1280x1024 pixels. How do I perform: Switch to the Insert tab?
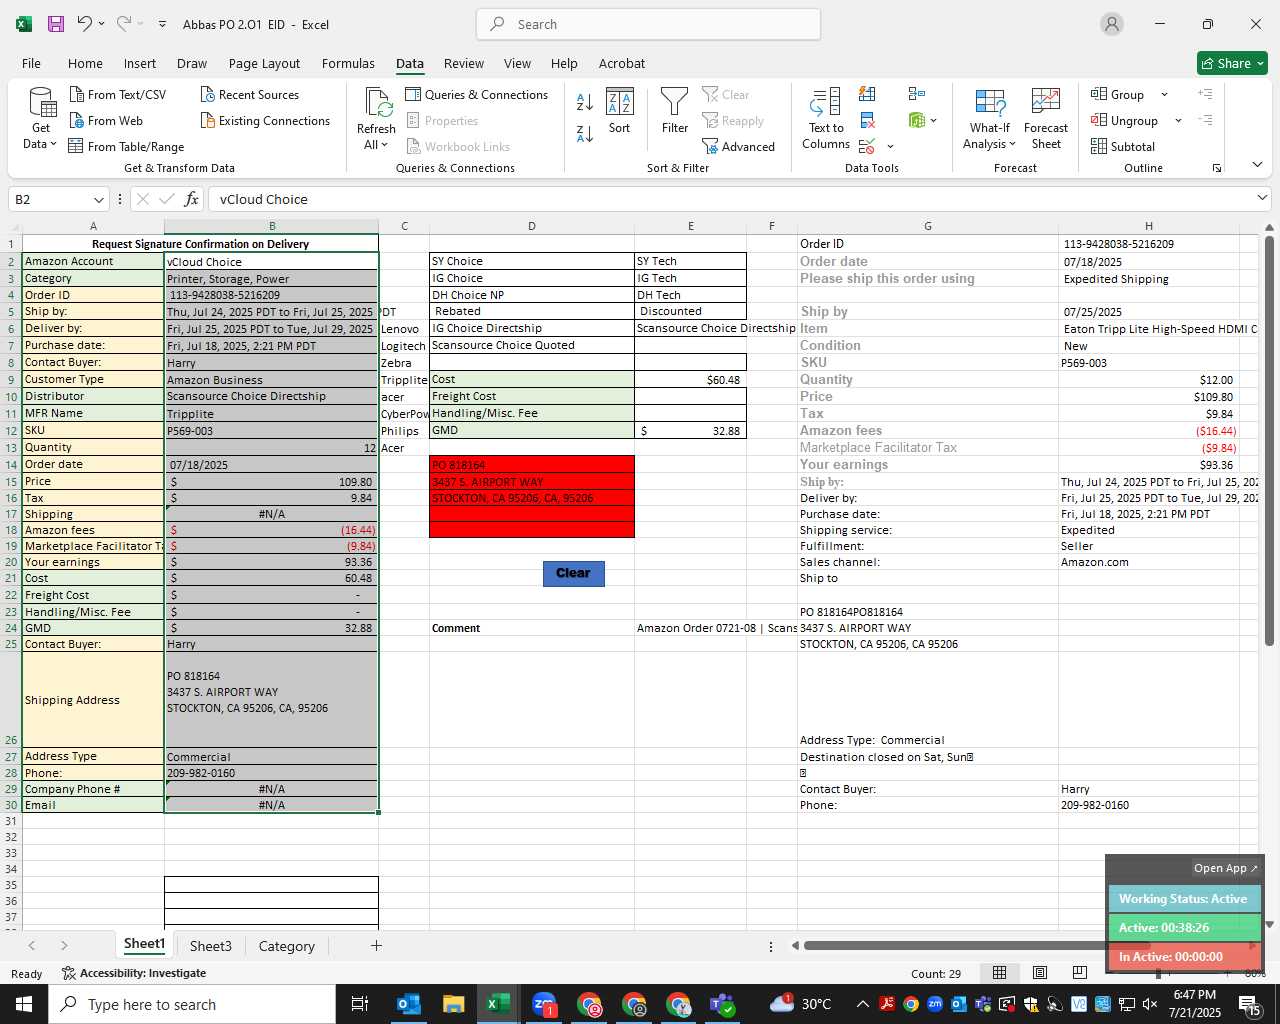tap(140, 63)
